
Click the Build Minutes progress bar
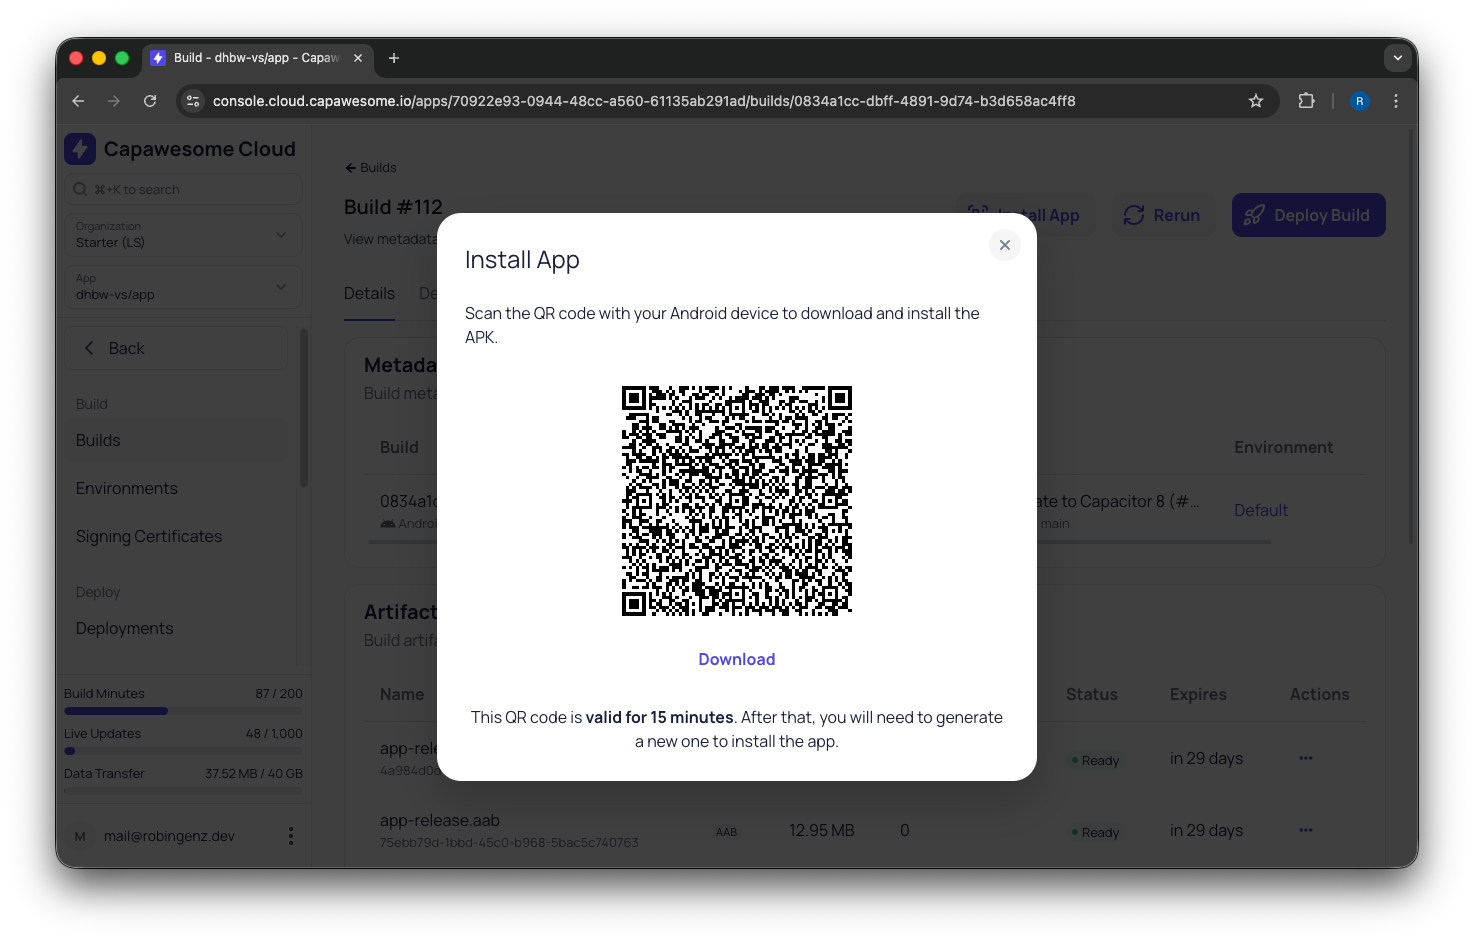pos(183,710)
